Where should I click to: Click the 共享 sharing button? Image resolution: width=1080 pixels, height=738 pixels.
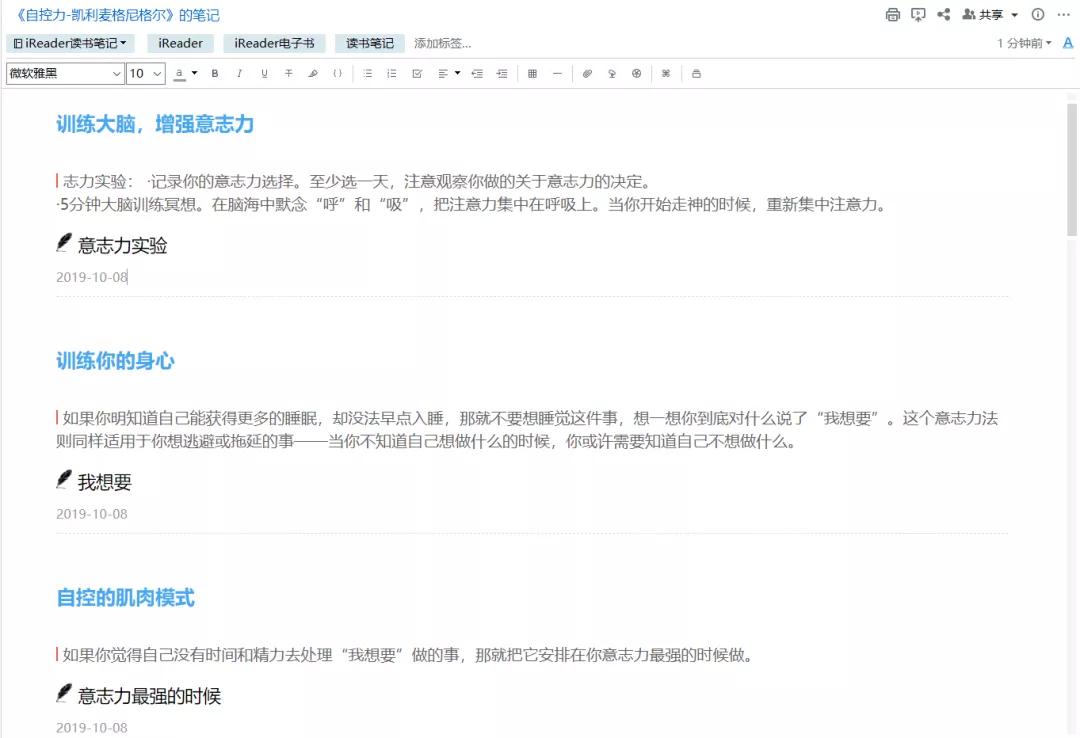[986, 14]
